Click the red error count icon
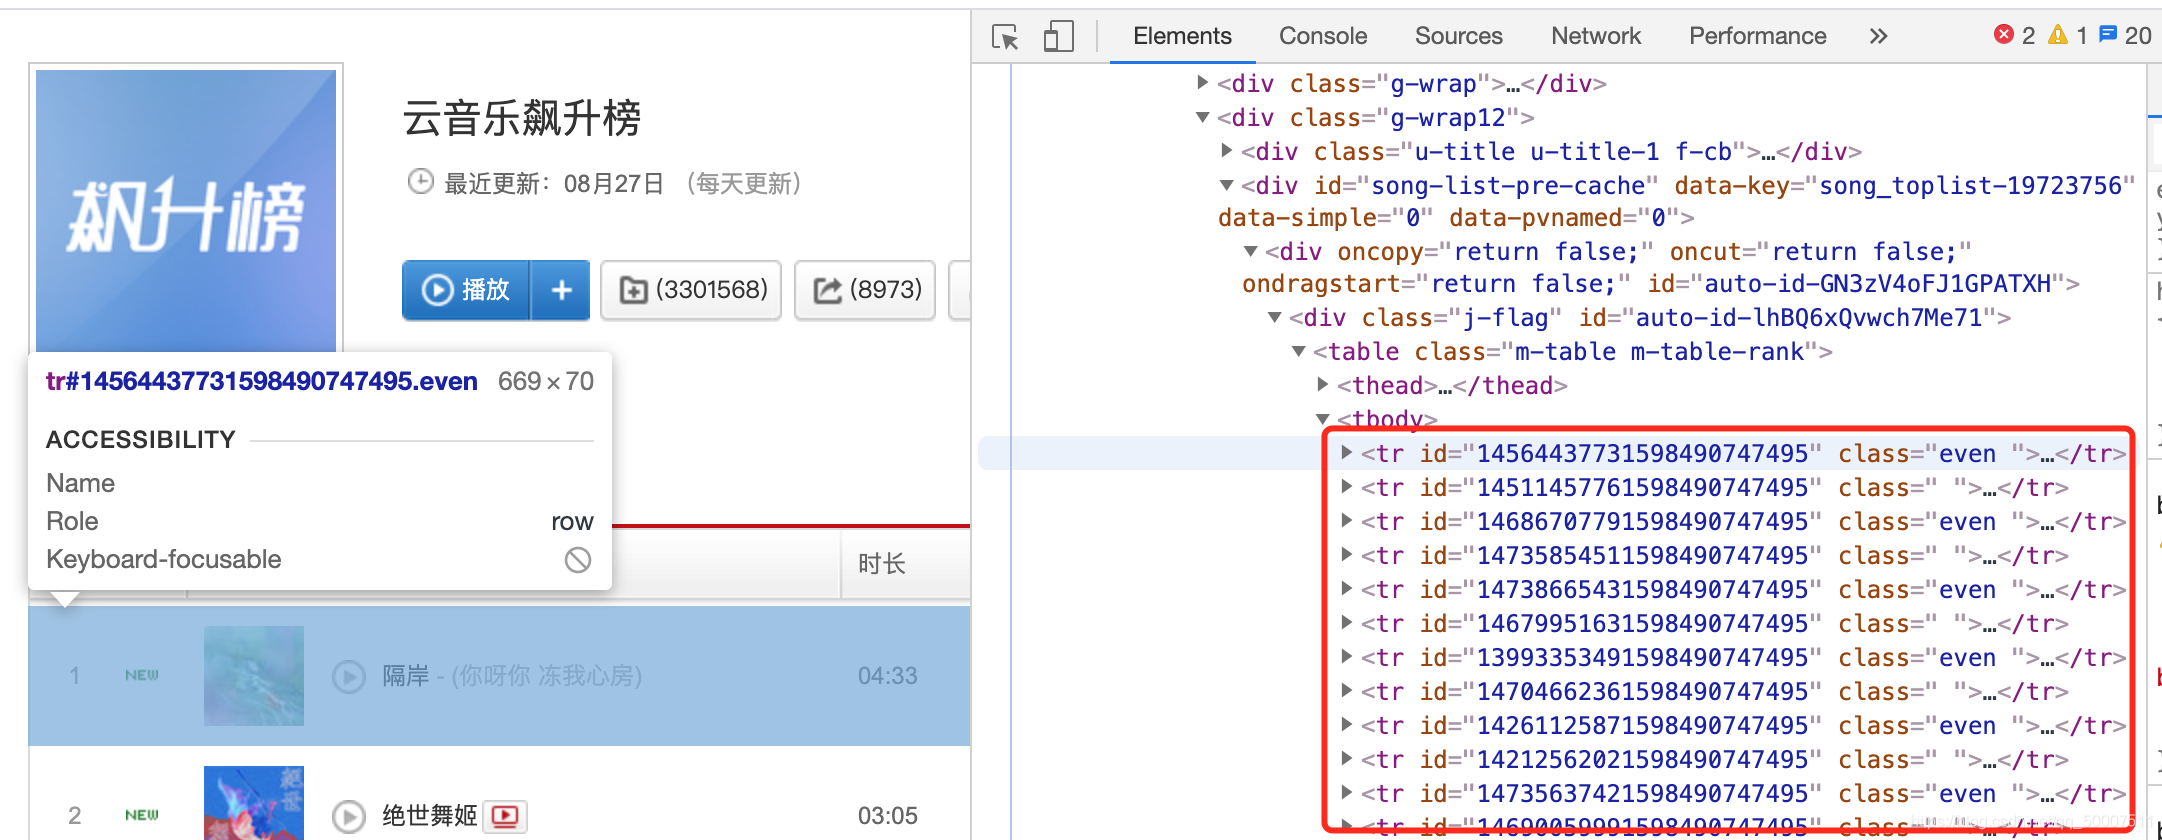The width and height of the screenshot is (2162, 840). (x=2004, y=35)
